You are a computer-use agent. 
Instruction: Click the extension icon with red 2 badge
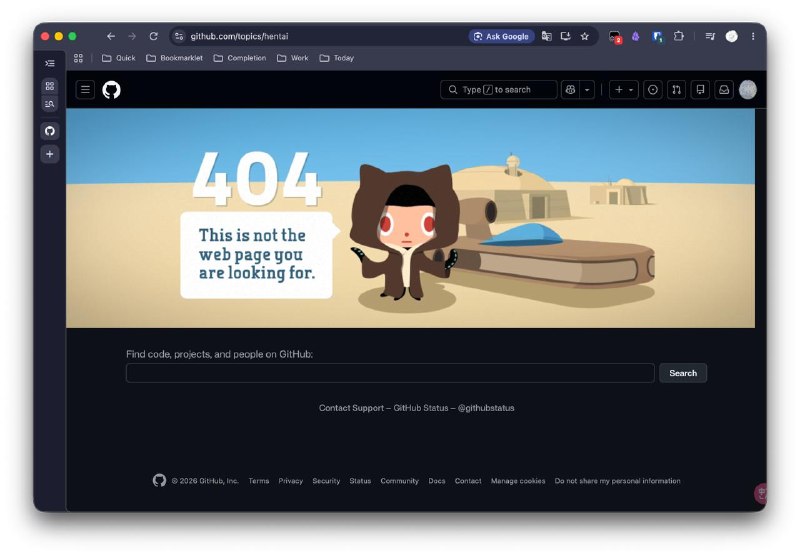[615, 37]
